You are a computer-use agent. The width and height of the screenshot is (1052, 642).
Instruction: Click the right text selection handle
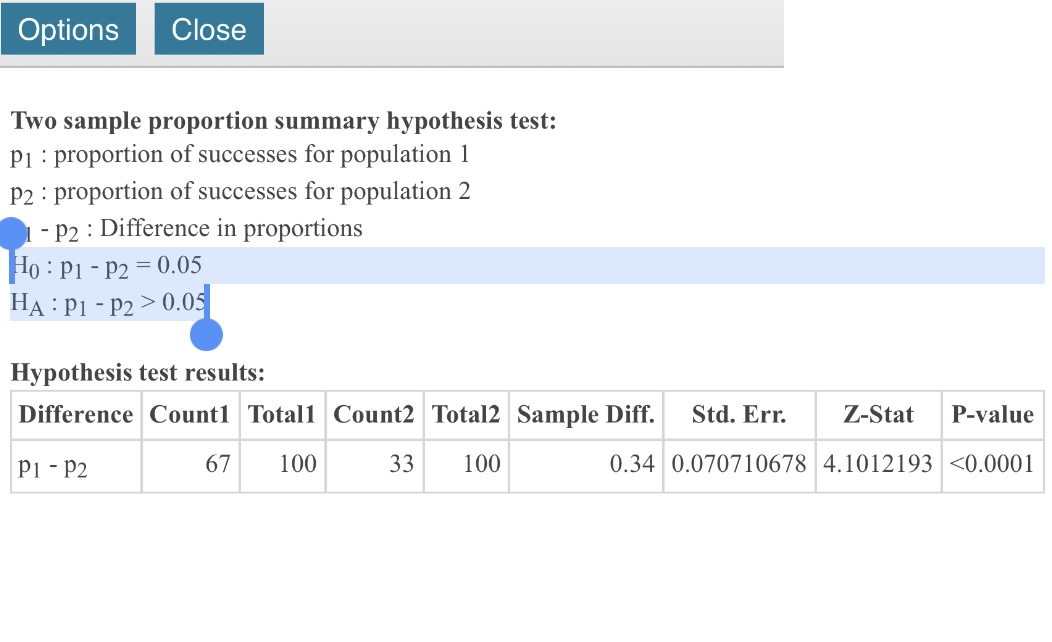click(x=205, y=335)
